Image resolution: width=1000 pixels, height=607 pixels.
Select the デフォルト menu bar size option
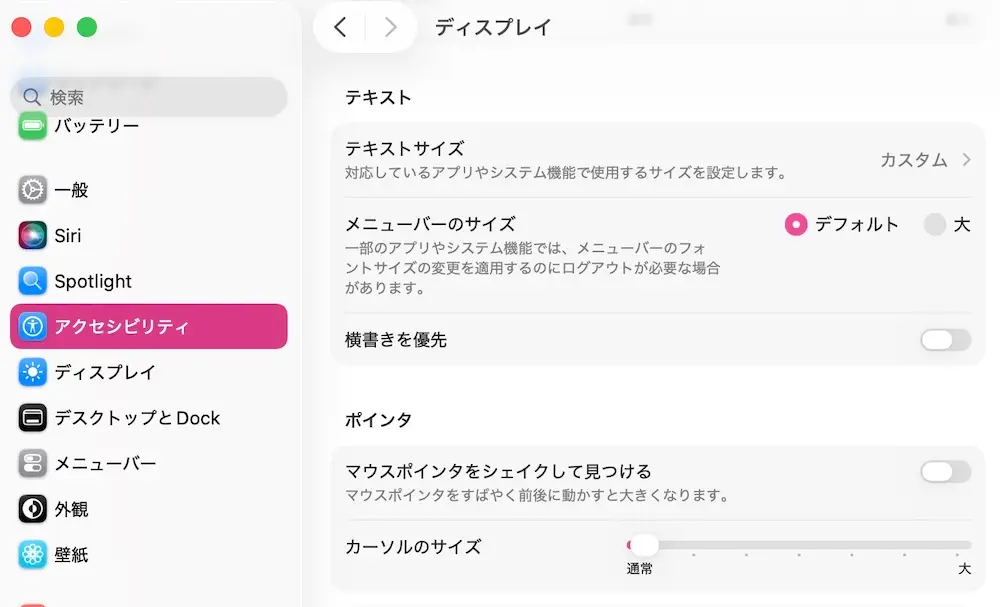797,225
